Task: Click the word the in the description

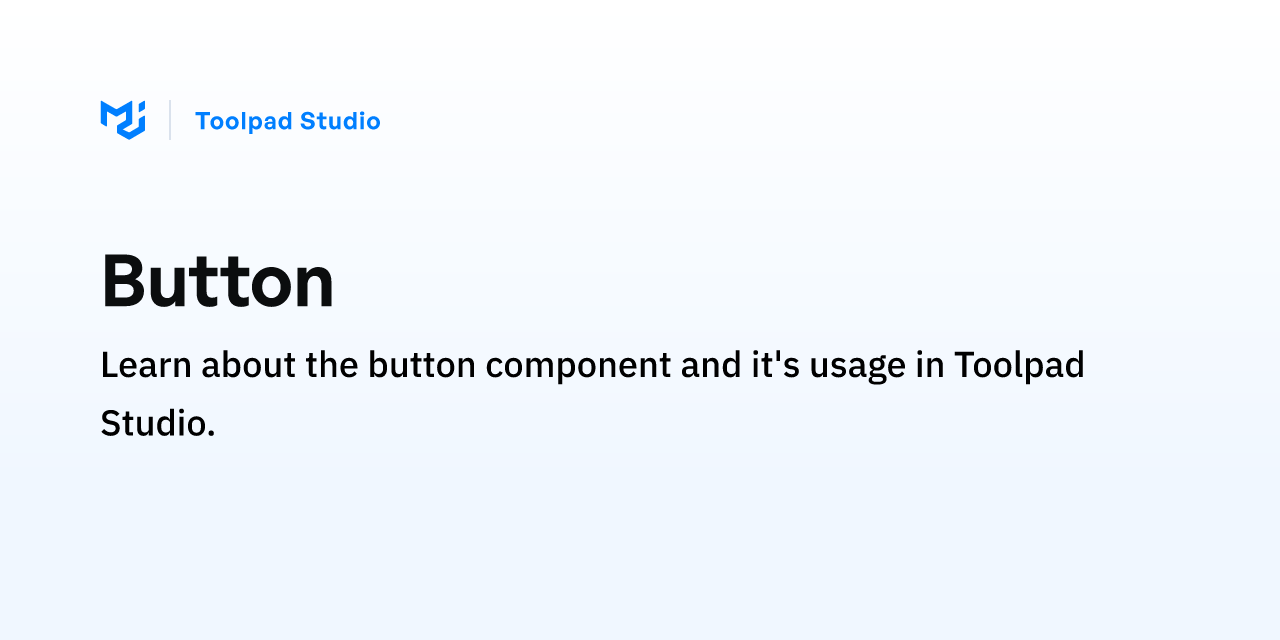Action: tap(332, 365)
